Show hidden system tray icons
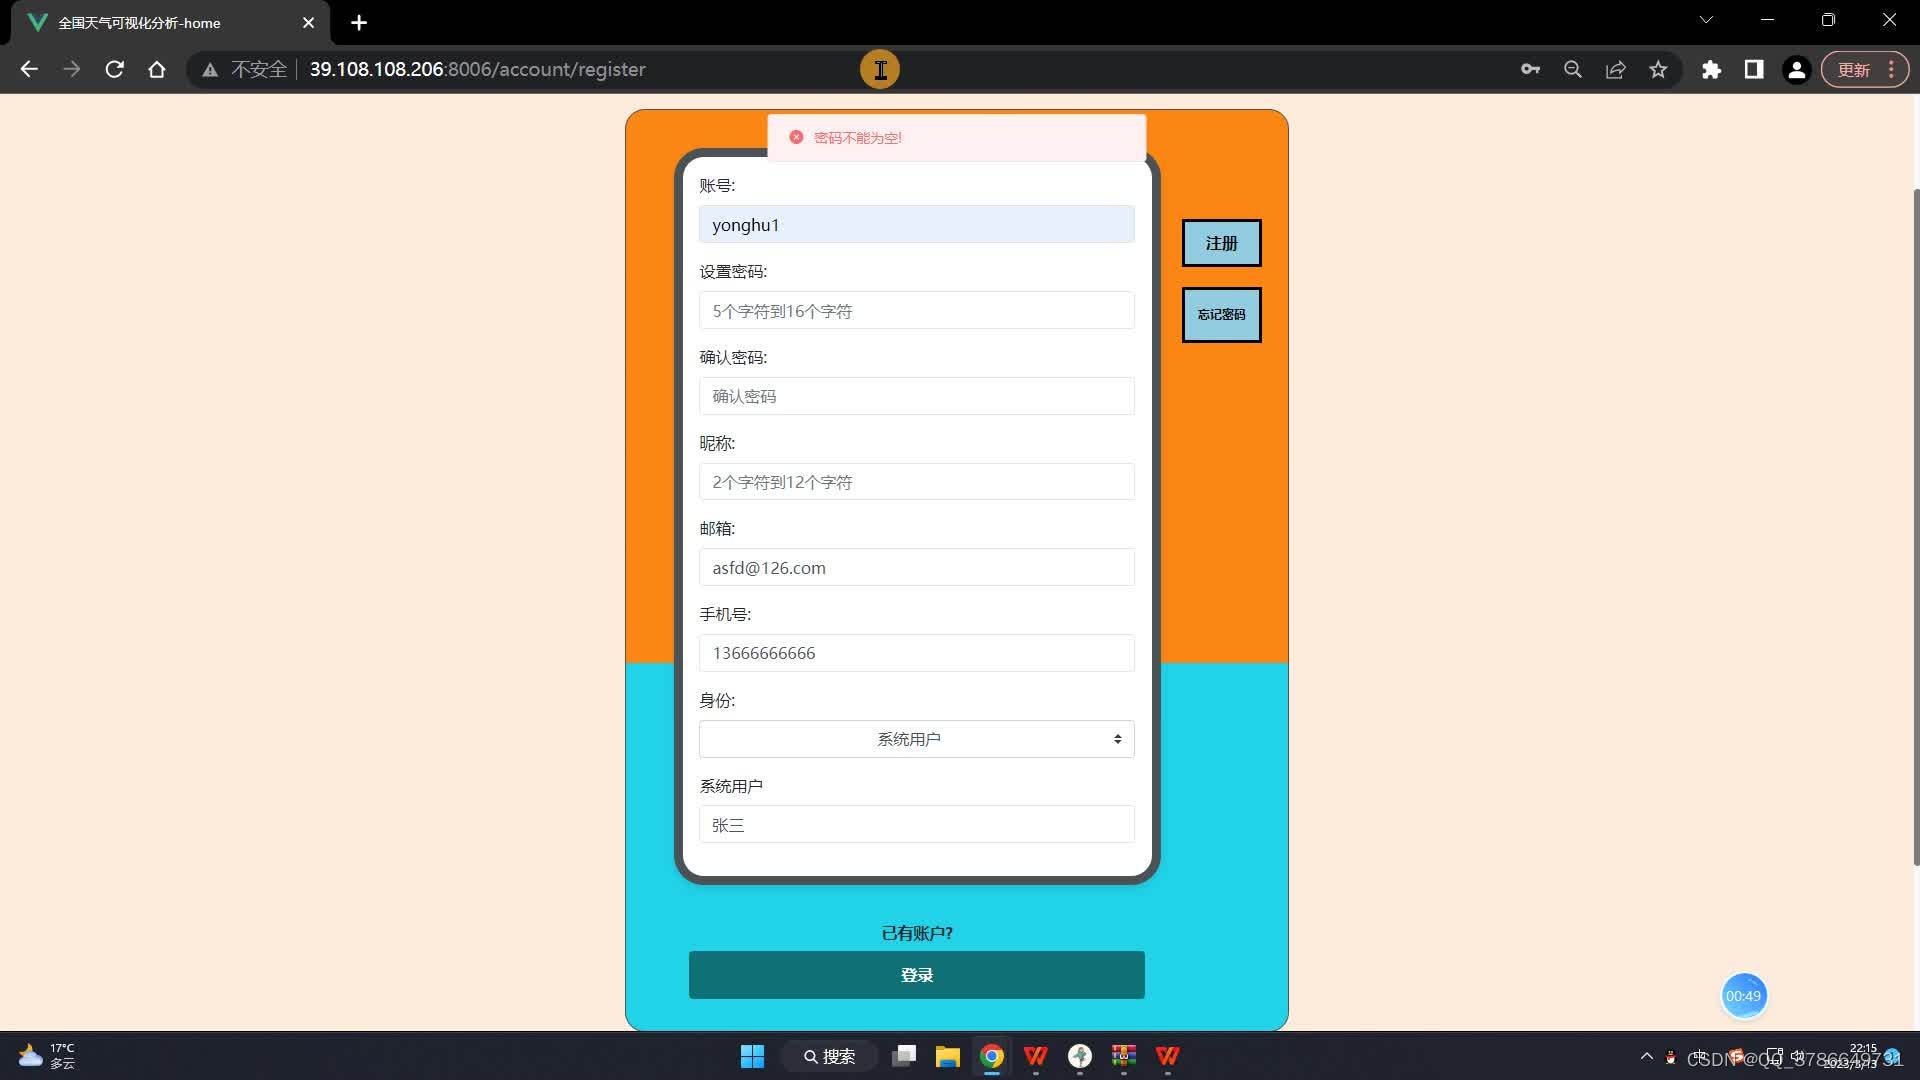Screen dimensions: 1920x1080 1646,1056
